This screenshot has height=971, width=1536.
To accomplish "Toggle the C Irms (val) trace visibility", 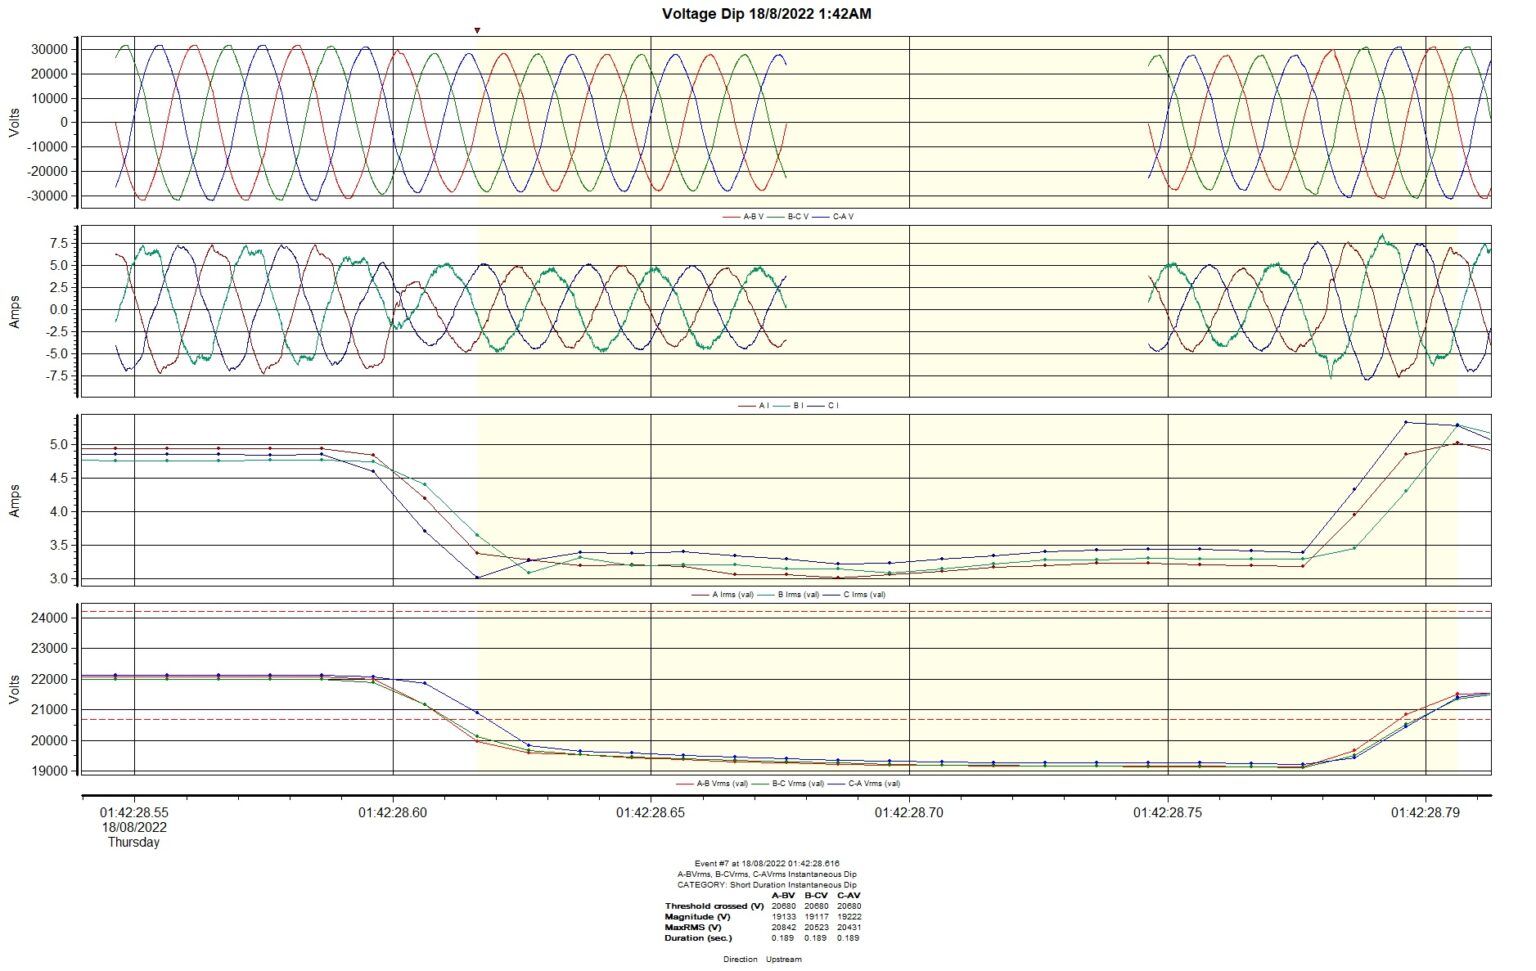I will click(x=832, y=594).
